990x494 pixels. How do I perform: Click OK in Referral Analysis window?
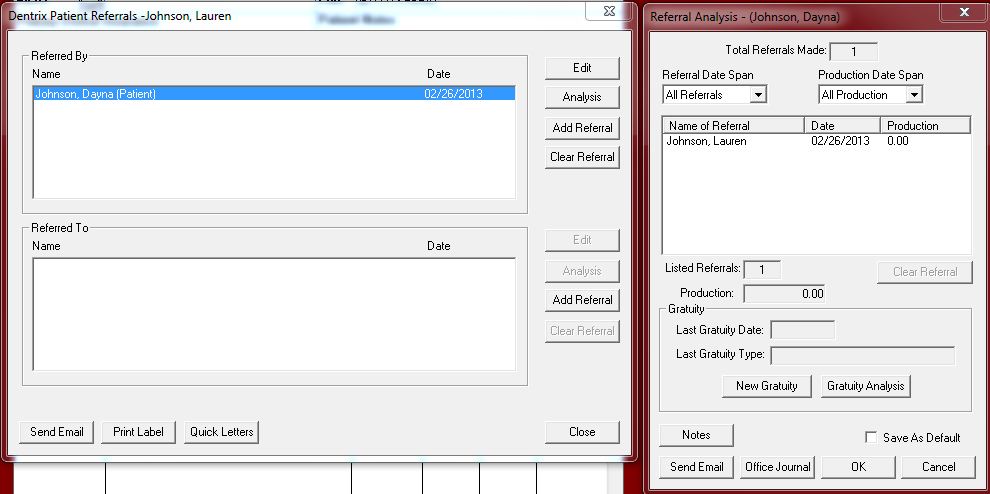[858, 467]
